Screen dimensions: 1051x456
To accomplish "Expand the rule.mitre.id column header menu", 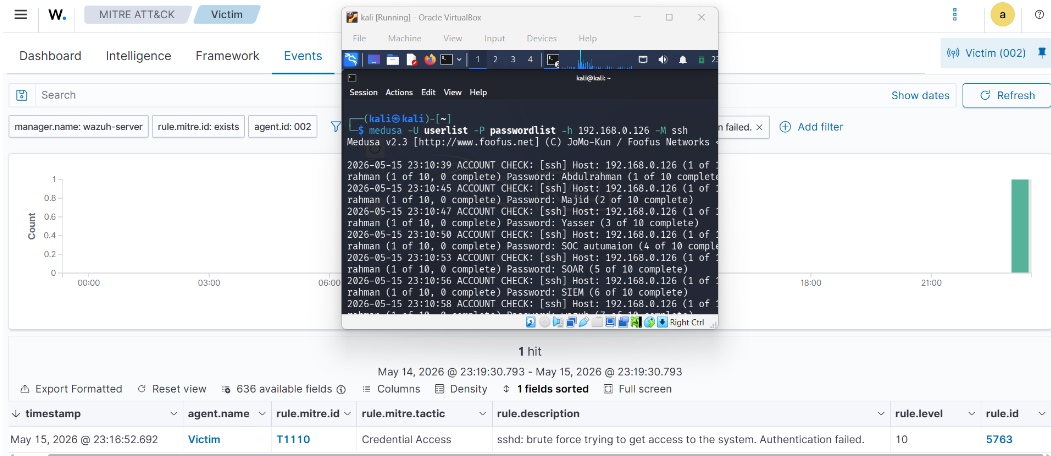I will 347,414.
